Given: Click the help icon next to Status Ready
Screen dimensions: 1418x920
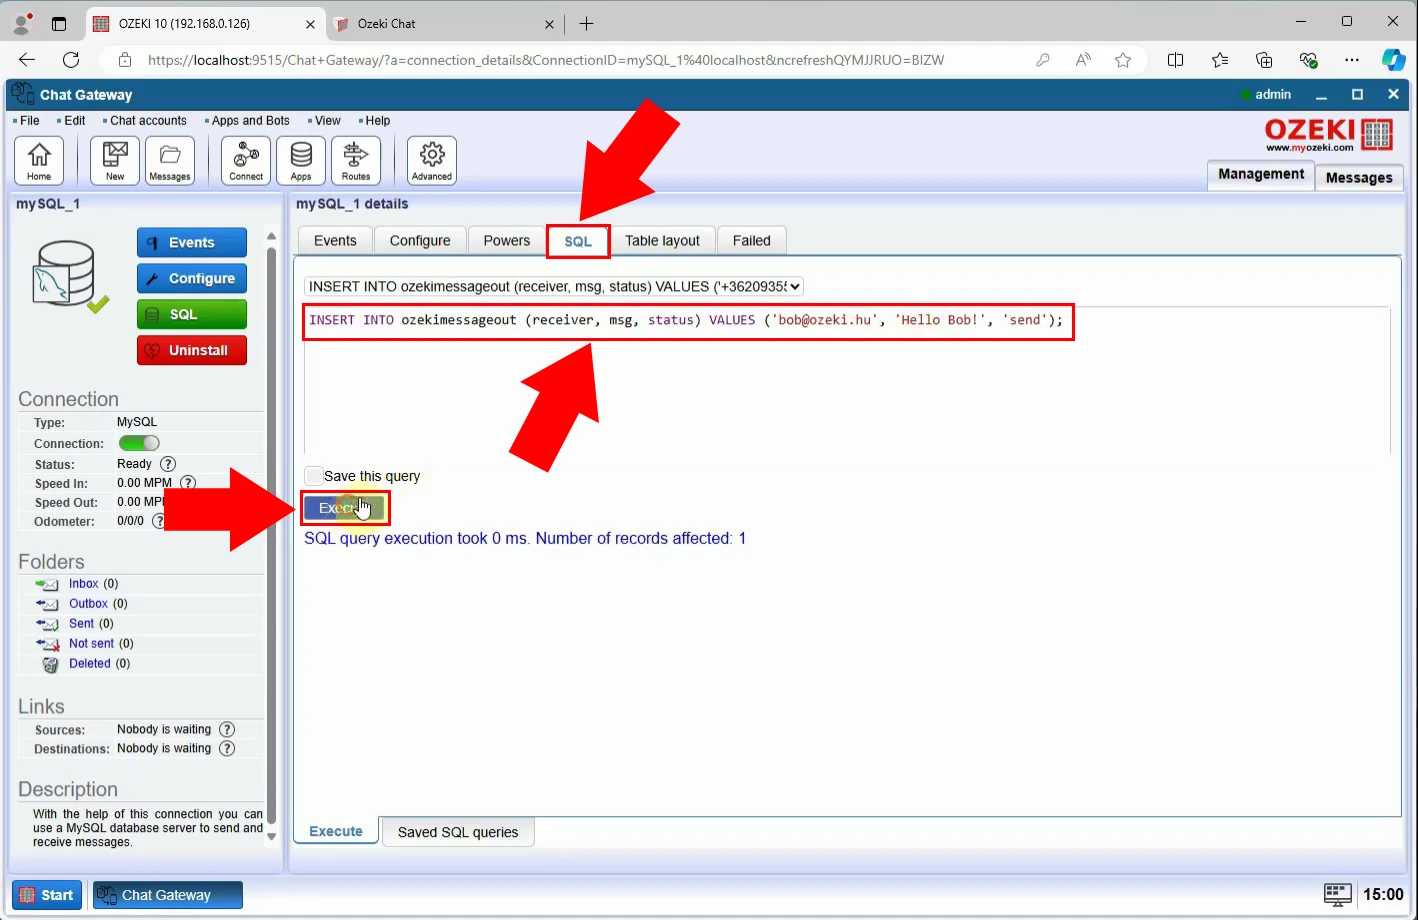Looking at the screenshot, I should (x=168, y=464).
